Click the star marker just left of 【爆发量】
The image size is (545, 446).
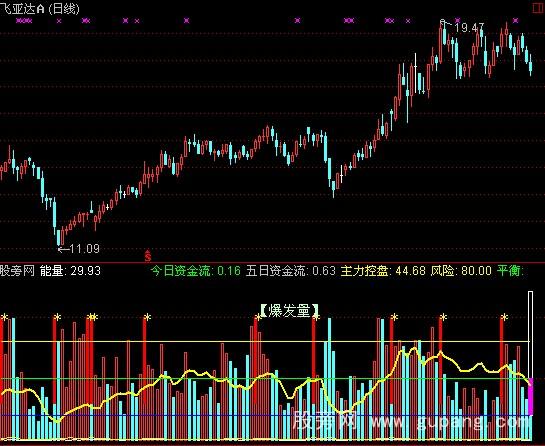pyautogui.click(x=258, y=317)
